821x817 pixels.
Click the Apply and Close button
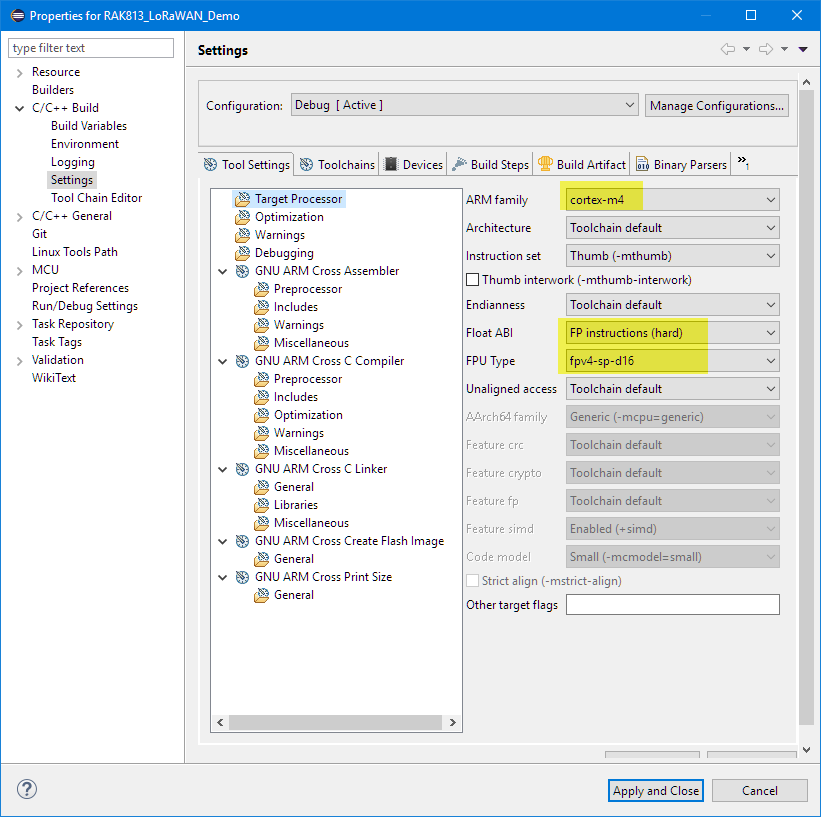point(656,790)
